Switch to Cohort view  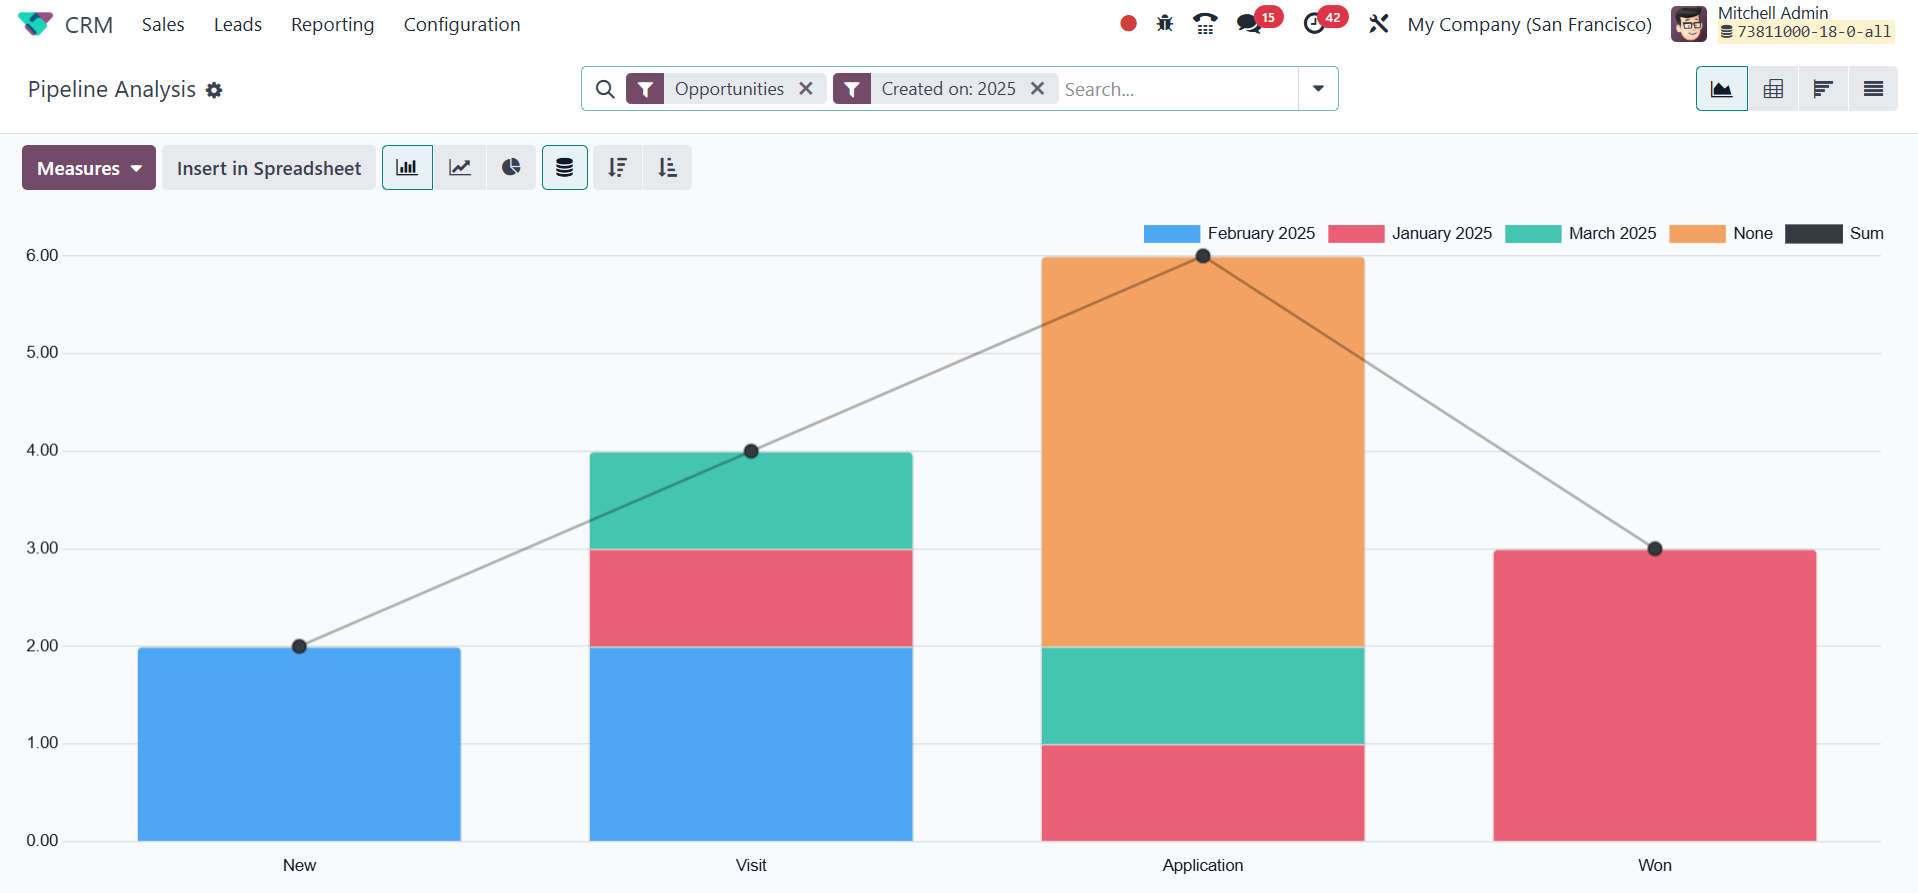[x=1823, y=89]
